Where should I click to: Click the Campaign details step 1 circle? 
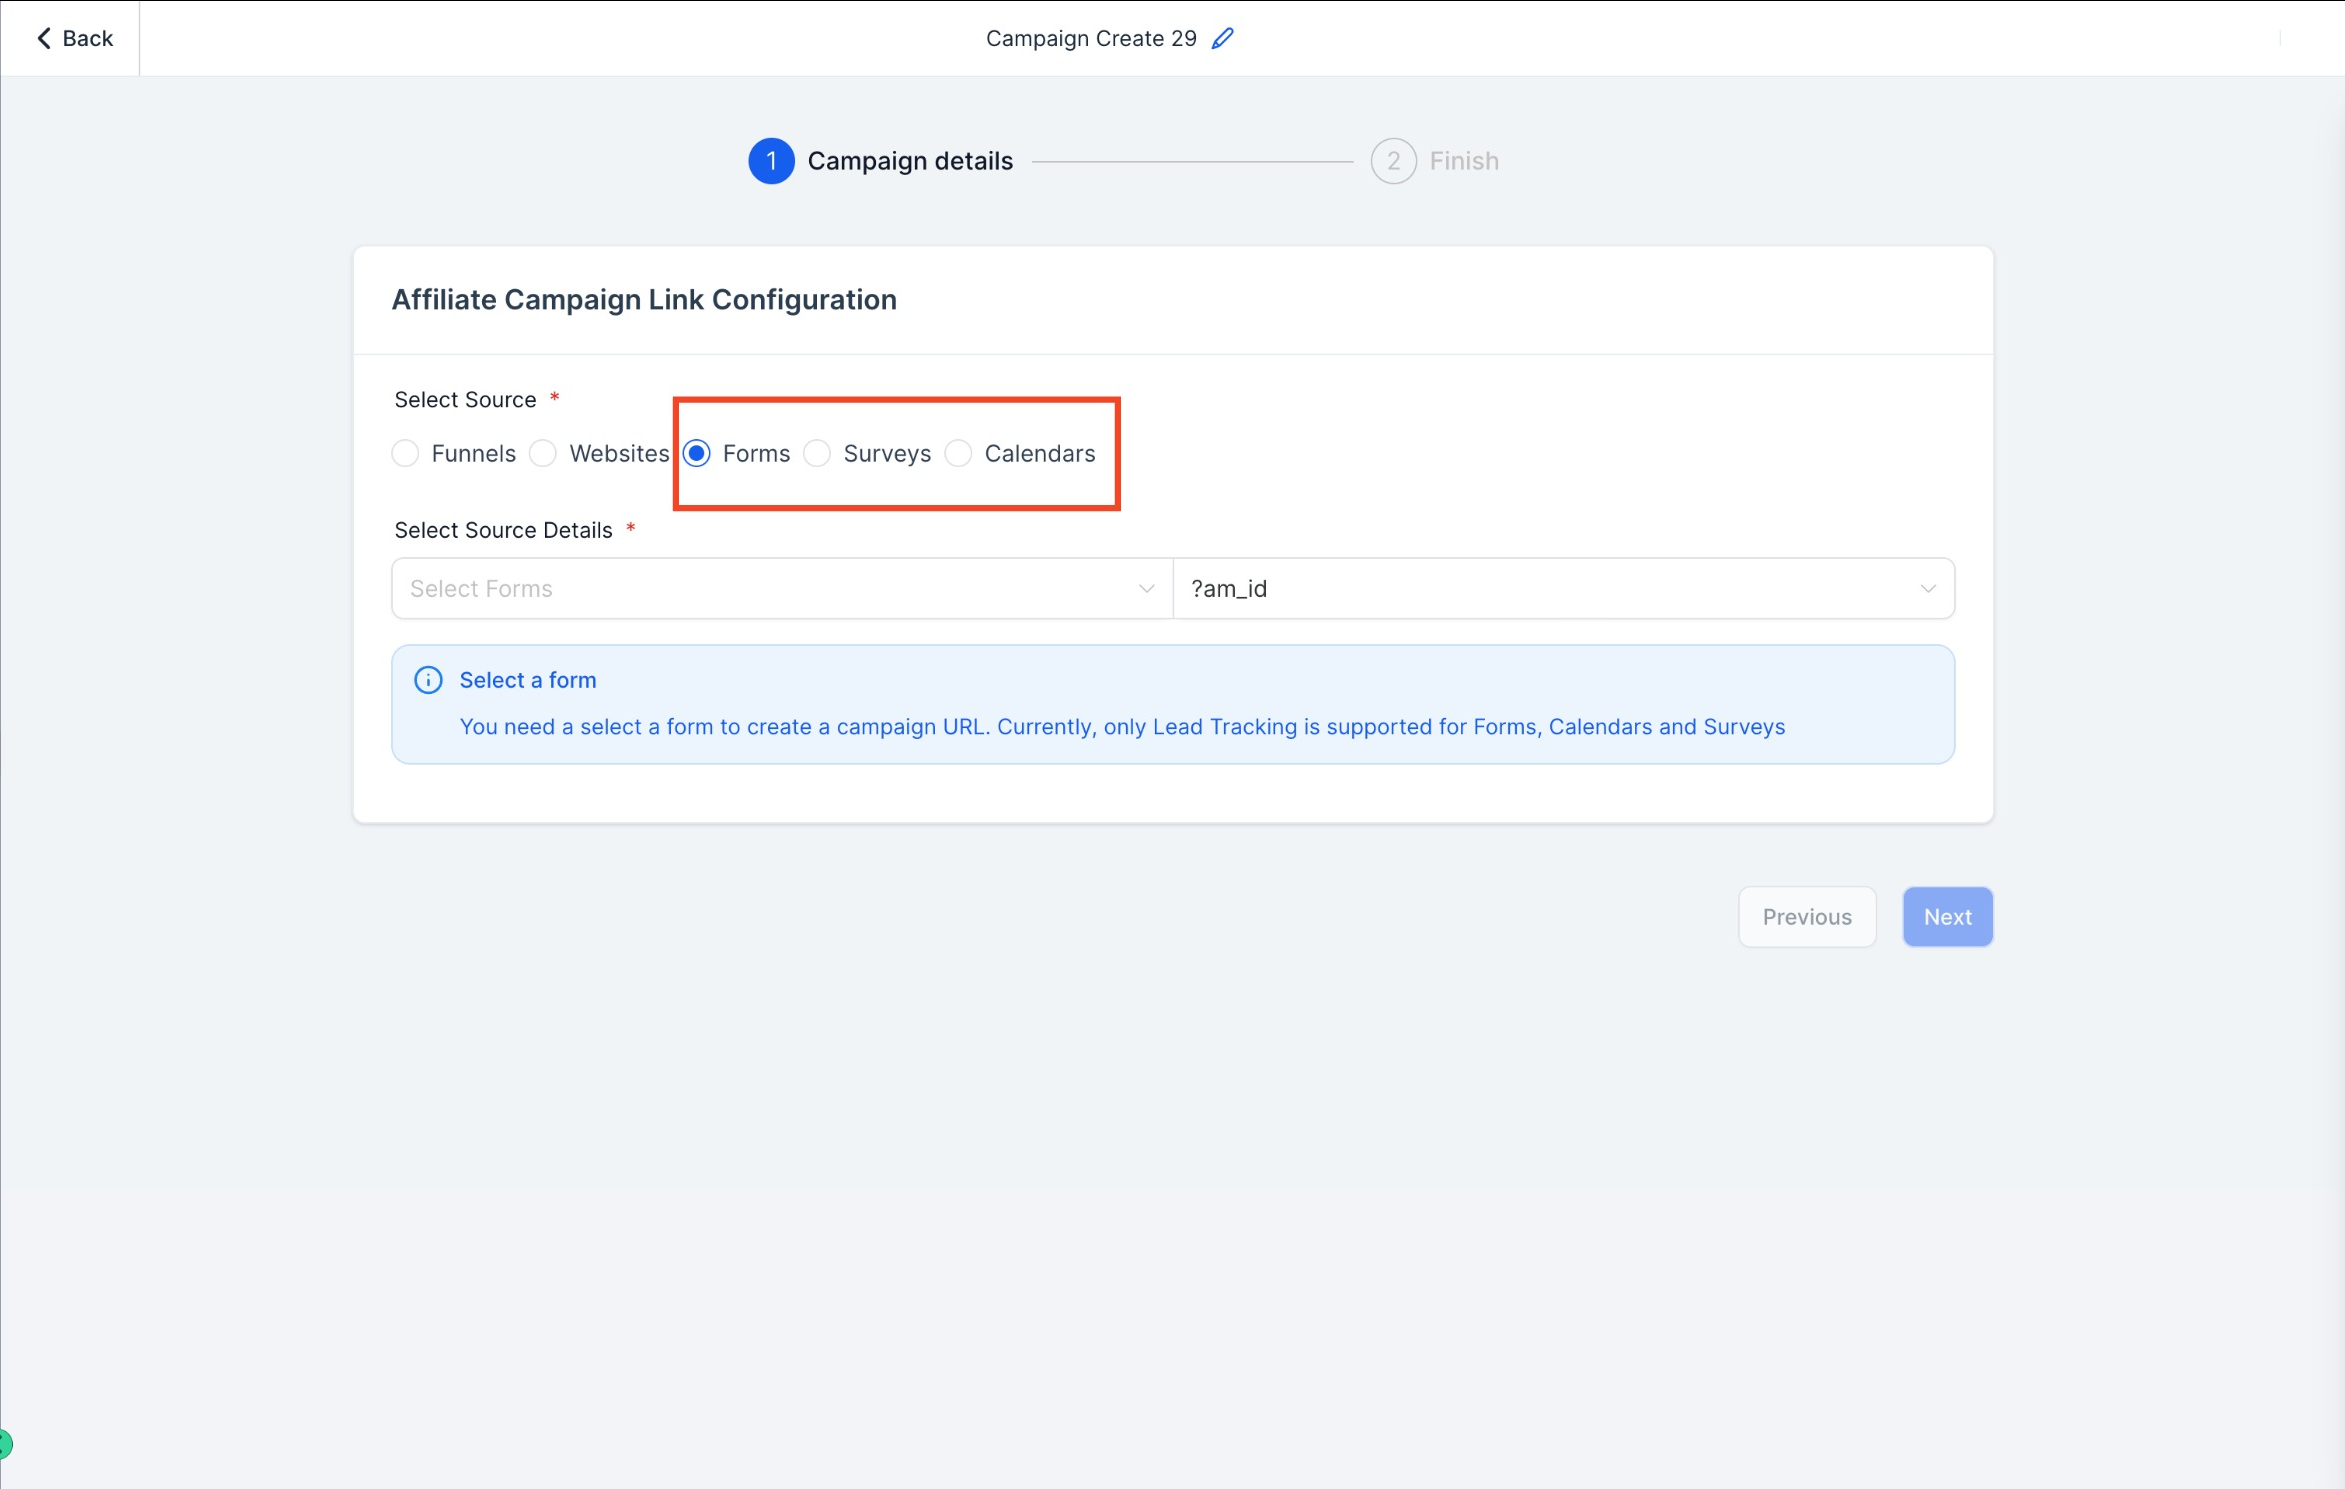coord(771,161)
